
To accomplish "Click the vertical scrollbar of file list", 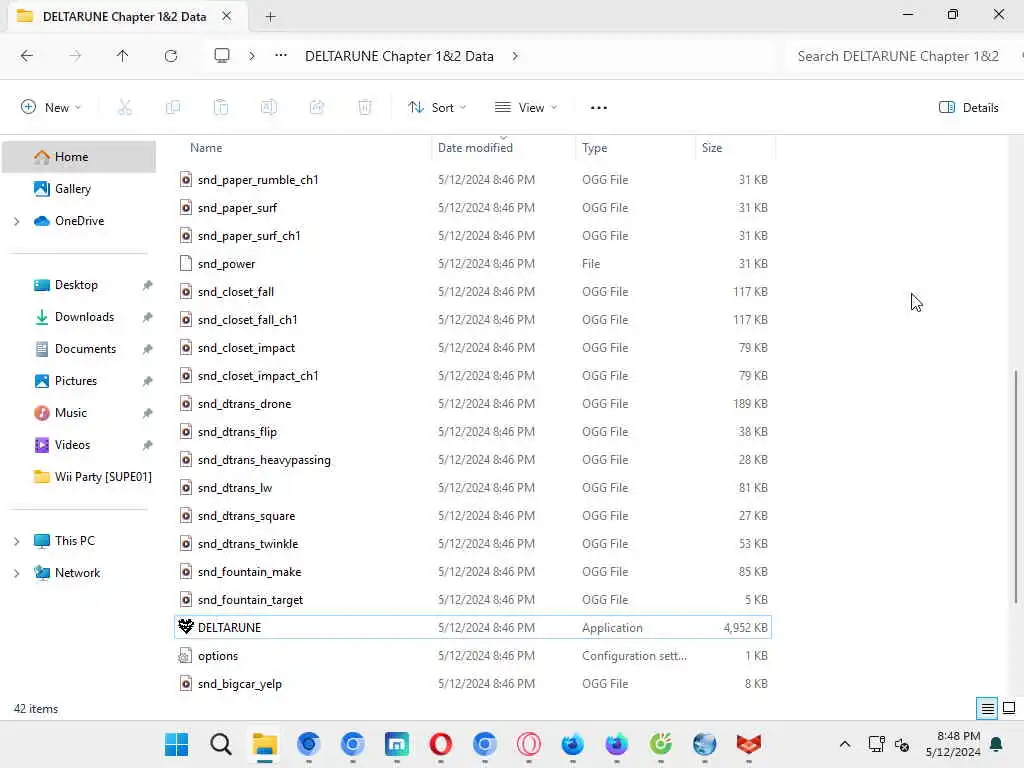I will pyautogui.click(x=1016, y=487).
